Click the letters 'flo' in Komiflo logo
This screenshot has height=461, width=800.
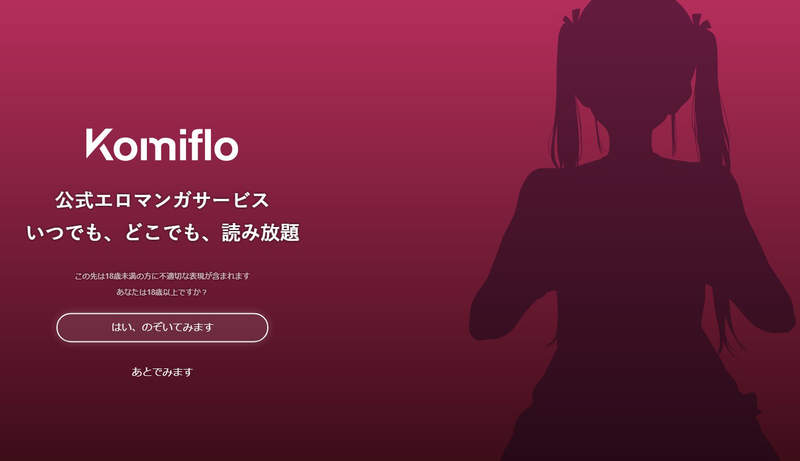pyautogui.click(x=213, y=145)
